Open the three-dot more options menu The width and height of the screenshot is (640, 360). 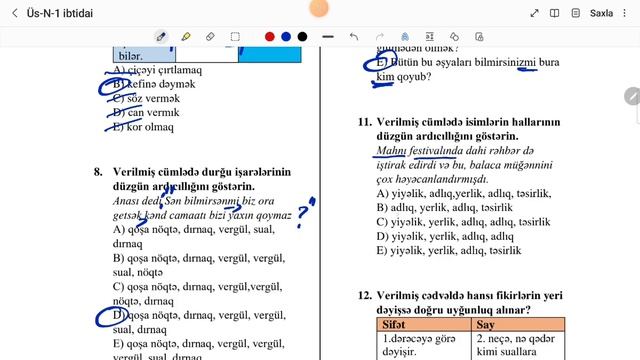coord(624,13)
